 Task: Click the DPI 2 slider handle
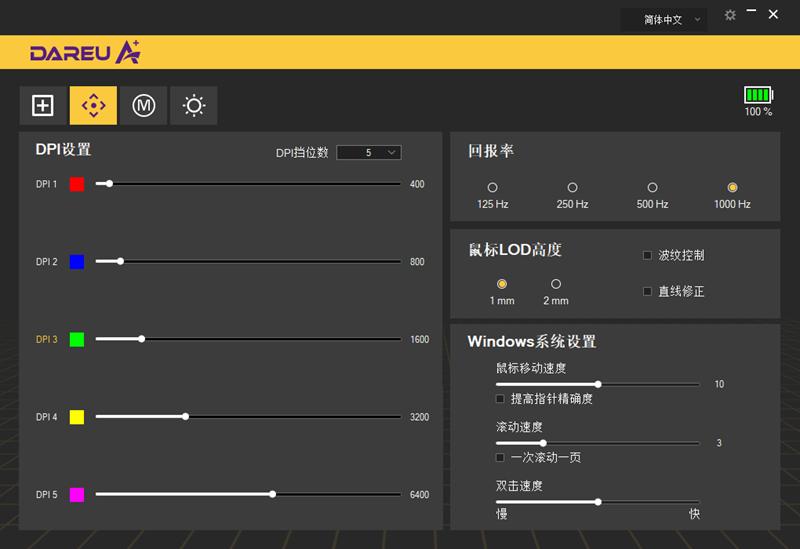pos(120,261)
